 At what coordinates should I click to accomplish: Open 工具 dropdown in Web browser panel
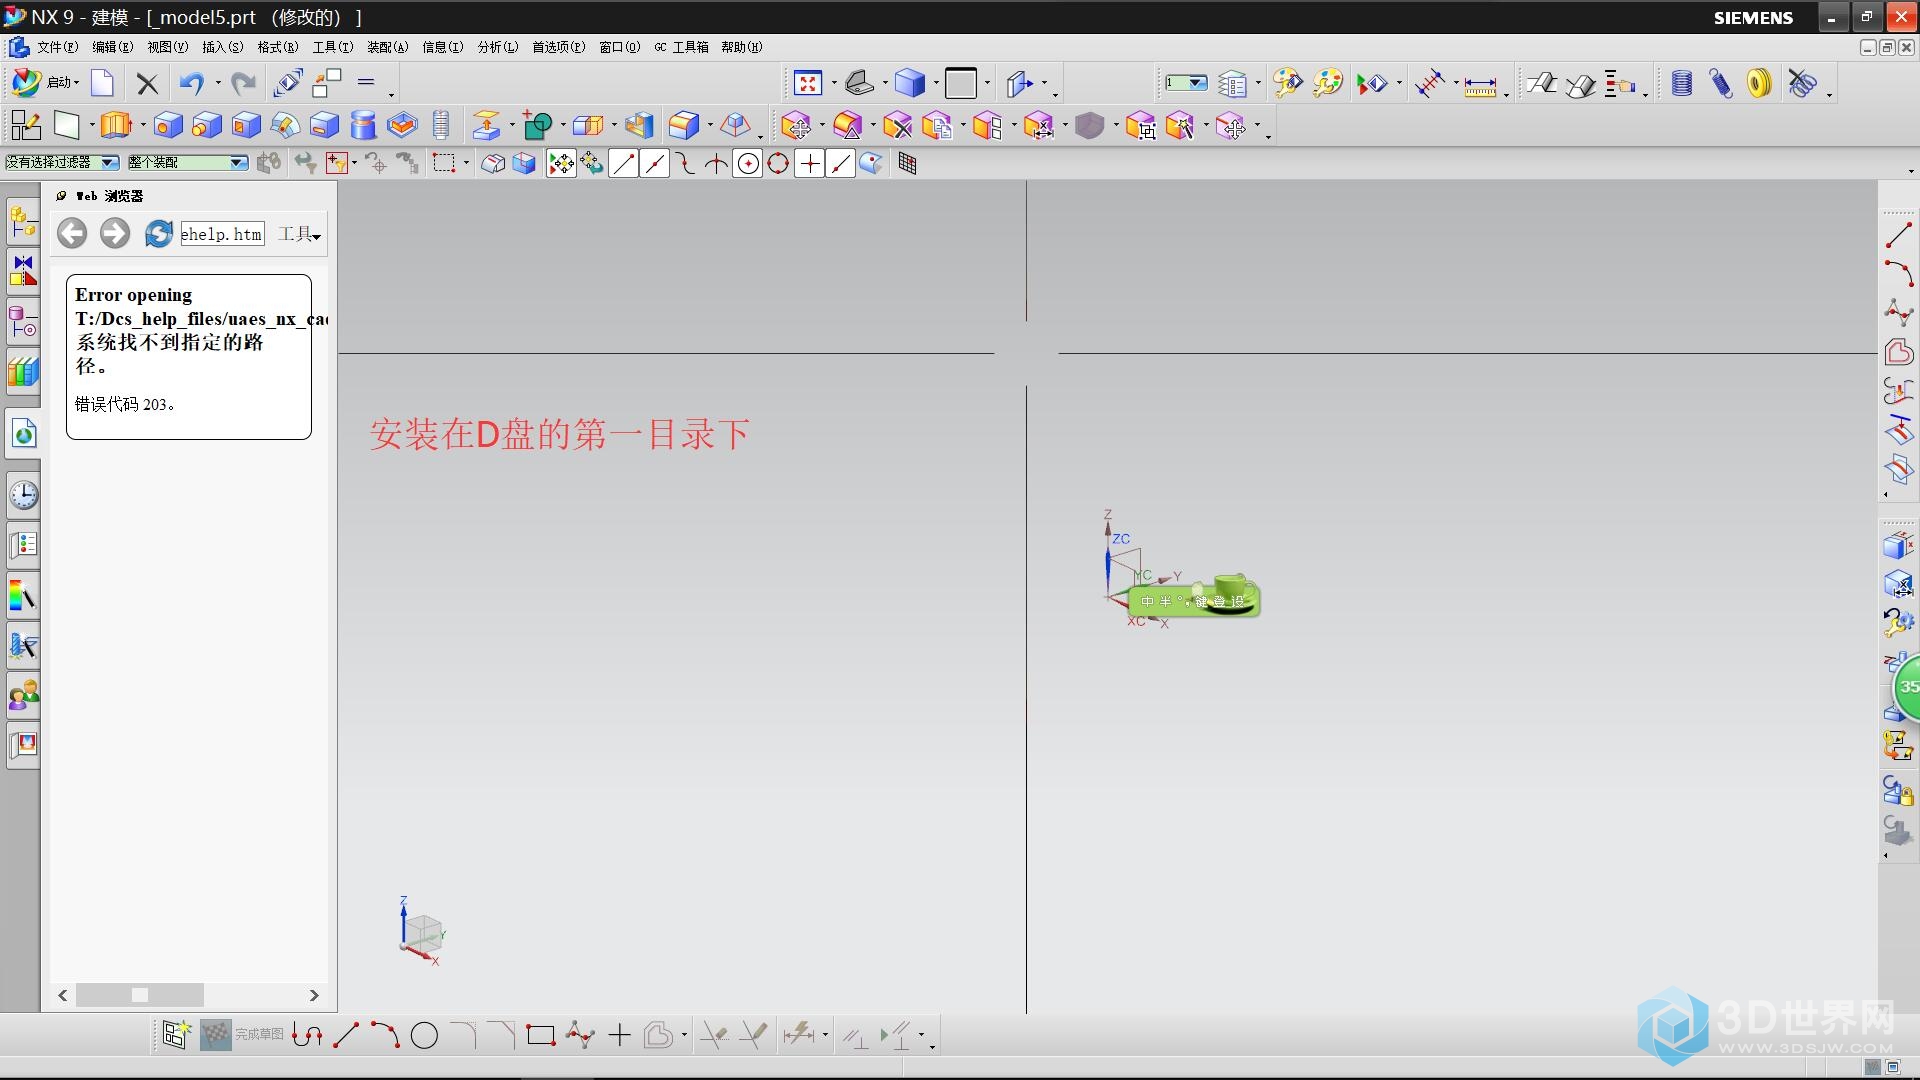coord(299,234)
